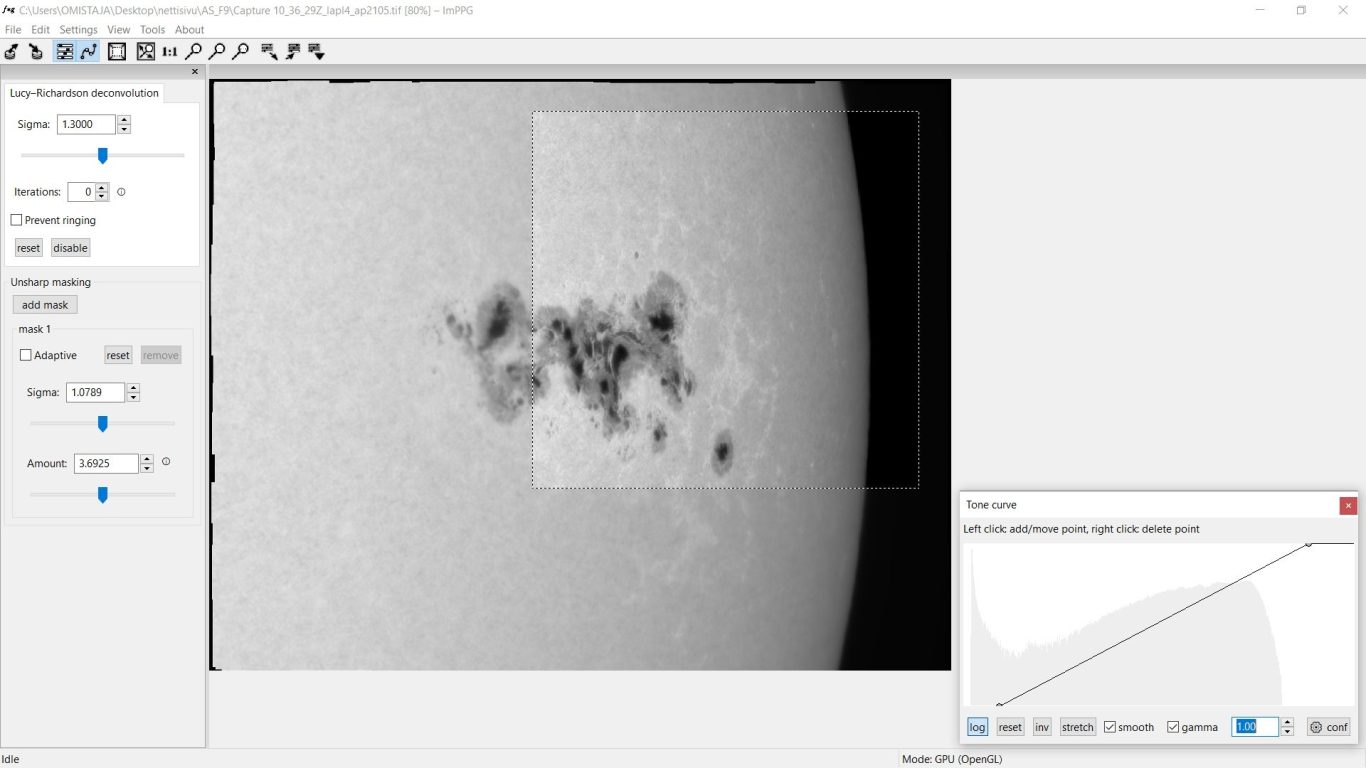1366x768 pixels.
Task: Toggle the smooth curve checkbox
Action: click(1110, 727)
